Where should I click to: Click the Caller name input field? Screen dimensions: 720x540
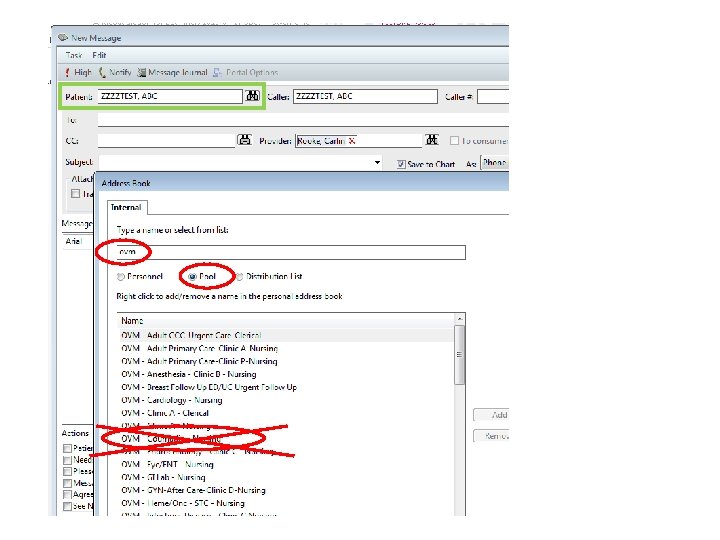(366, 96)
